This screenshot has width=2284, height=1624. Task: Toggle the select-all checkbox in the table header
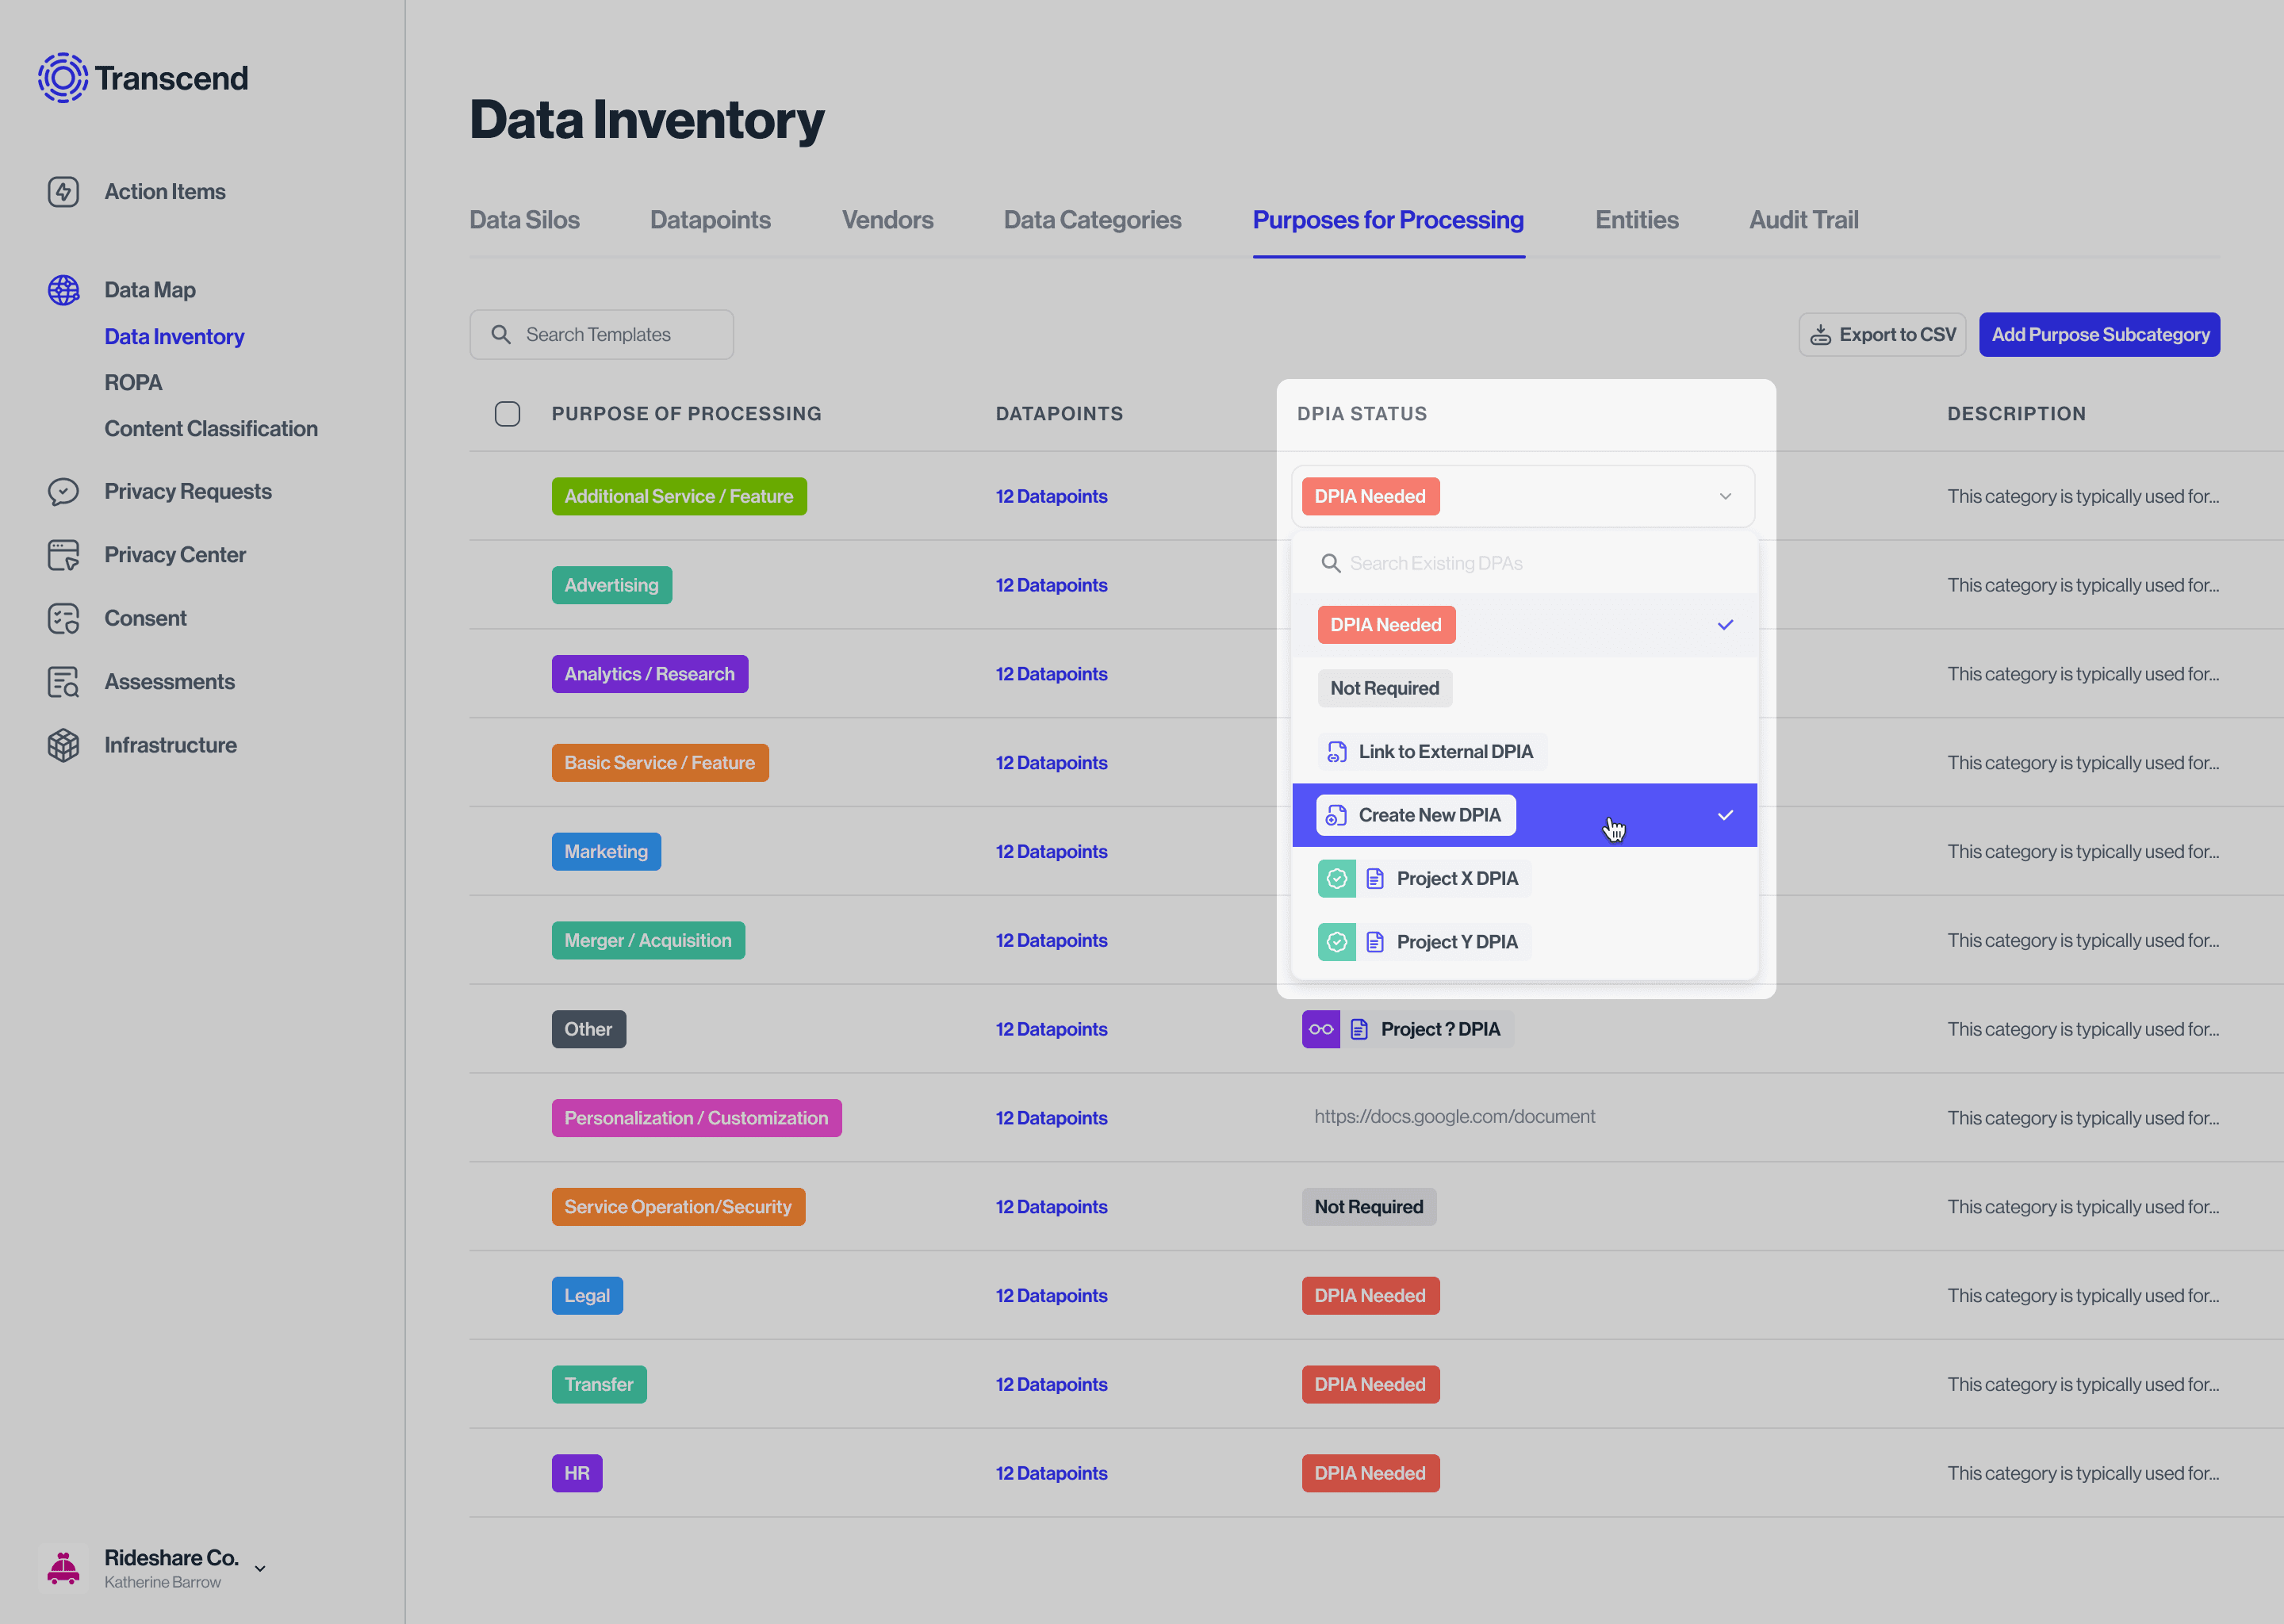pyautogui.click(x=507, y=413)
